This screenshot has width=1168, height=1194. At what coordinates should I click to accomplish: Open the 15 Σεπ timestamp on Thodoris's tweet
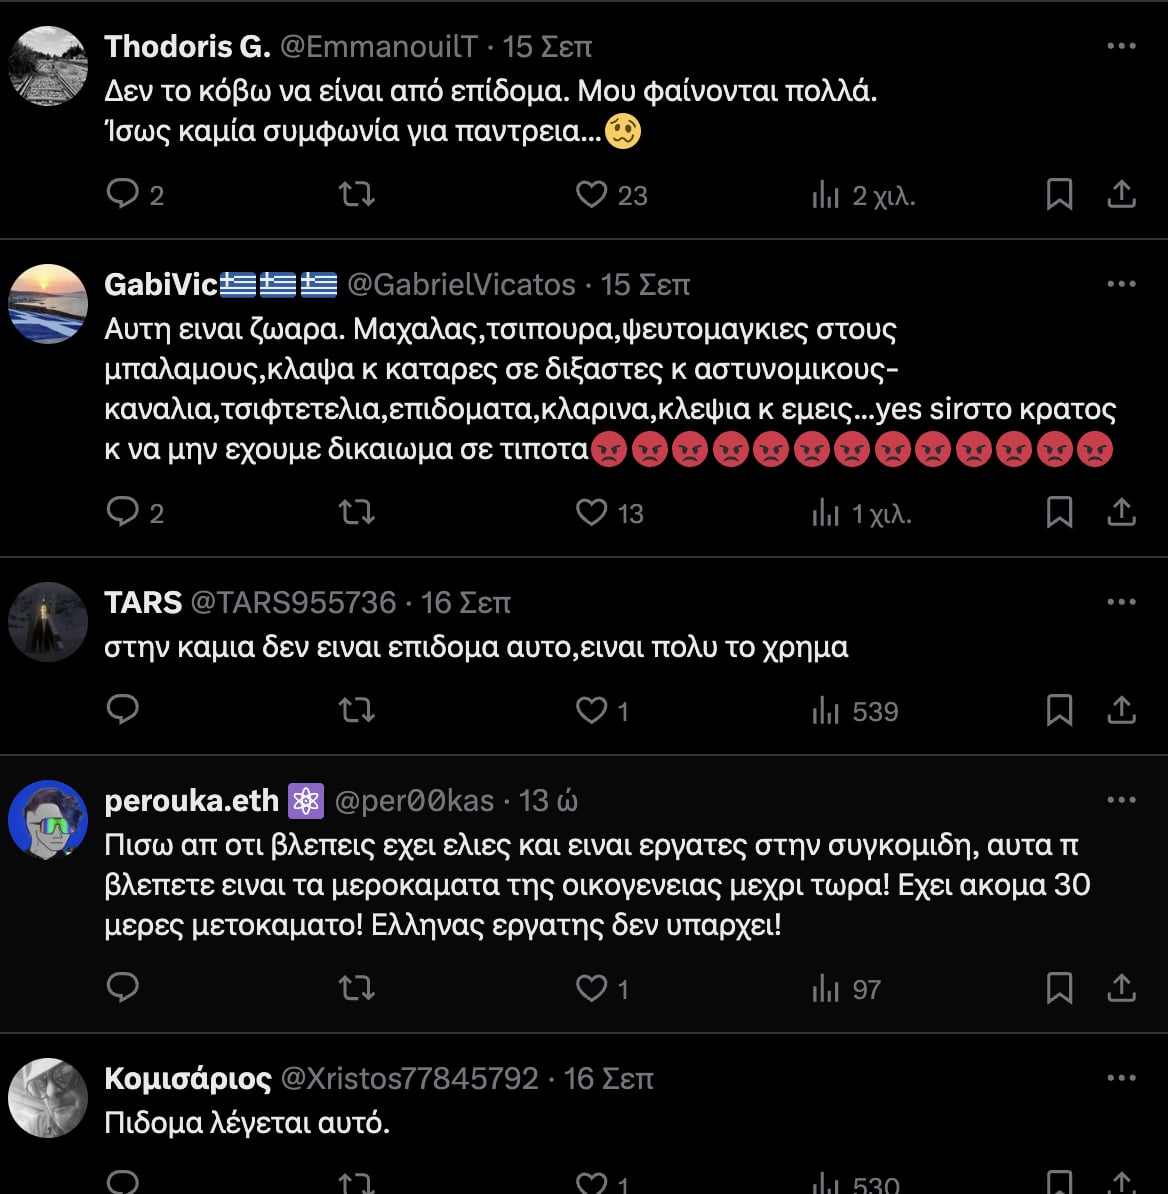(547, 46)
